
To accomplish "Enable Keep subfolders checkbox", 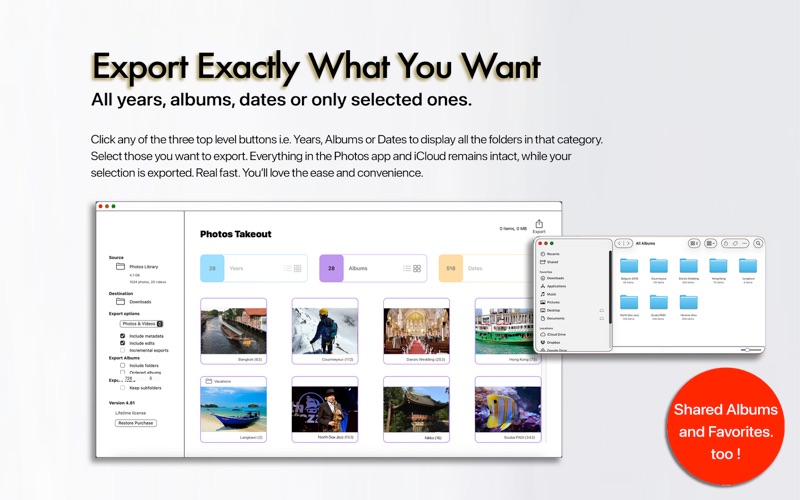I will tap(122, 388).
